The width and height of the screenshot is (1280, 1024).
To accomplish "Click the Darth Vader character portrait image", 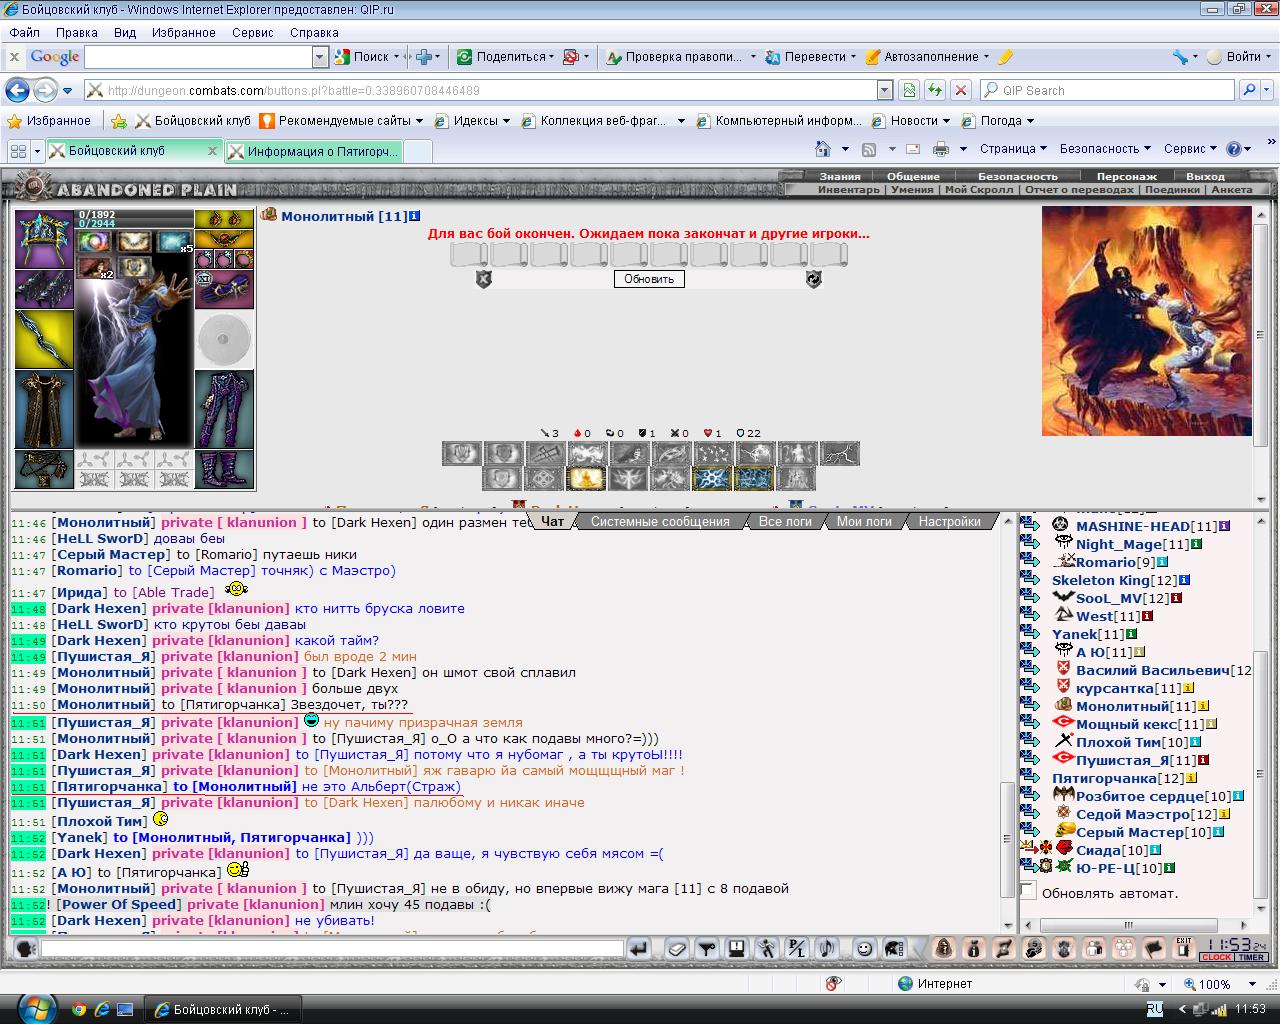I will [x=1147, y=321].
